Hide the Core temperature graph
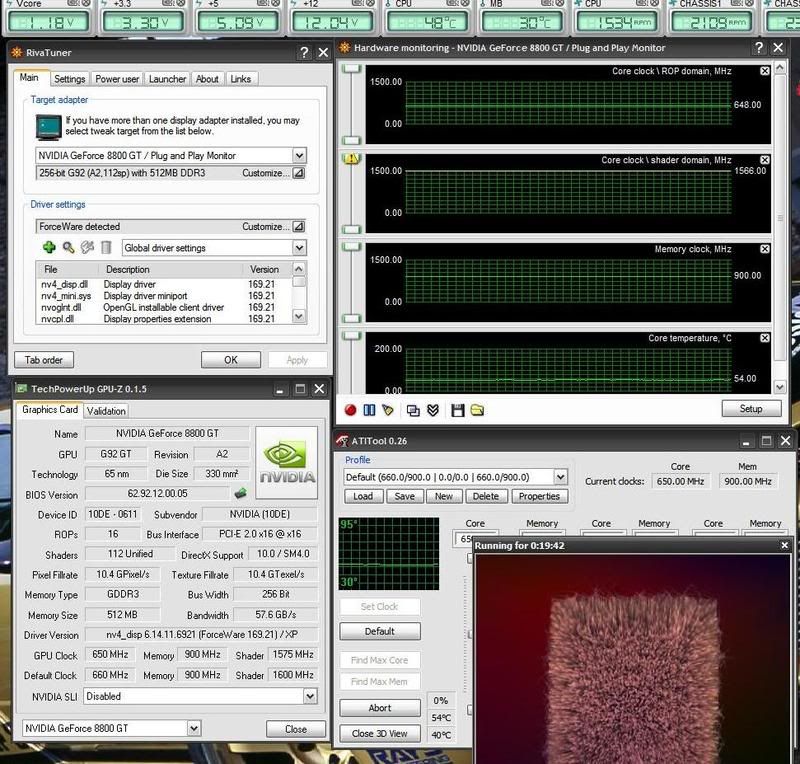The width and height of the screenshot is (800, 764). click(x=764, y=338)
